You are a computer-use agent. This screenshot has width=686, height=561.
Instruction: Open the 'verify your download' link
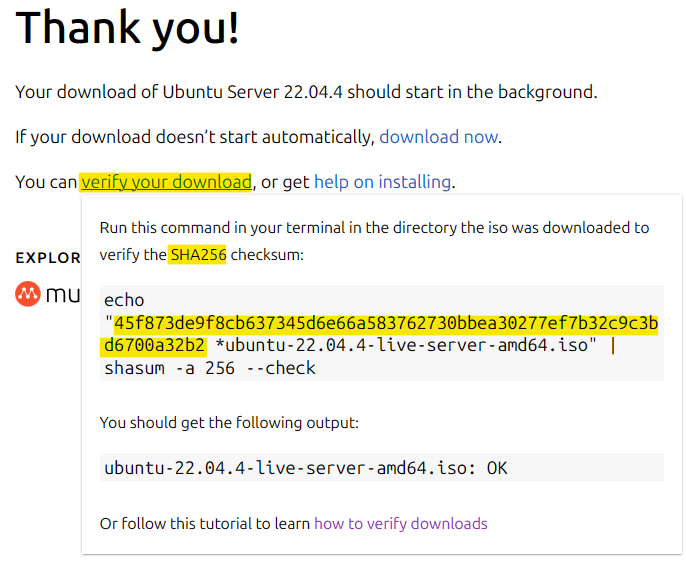click(166, 182)
